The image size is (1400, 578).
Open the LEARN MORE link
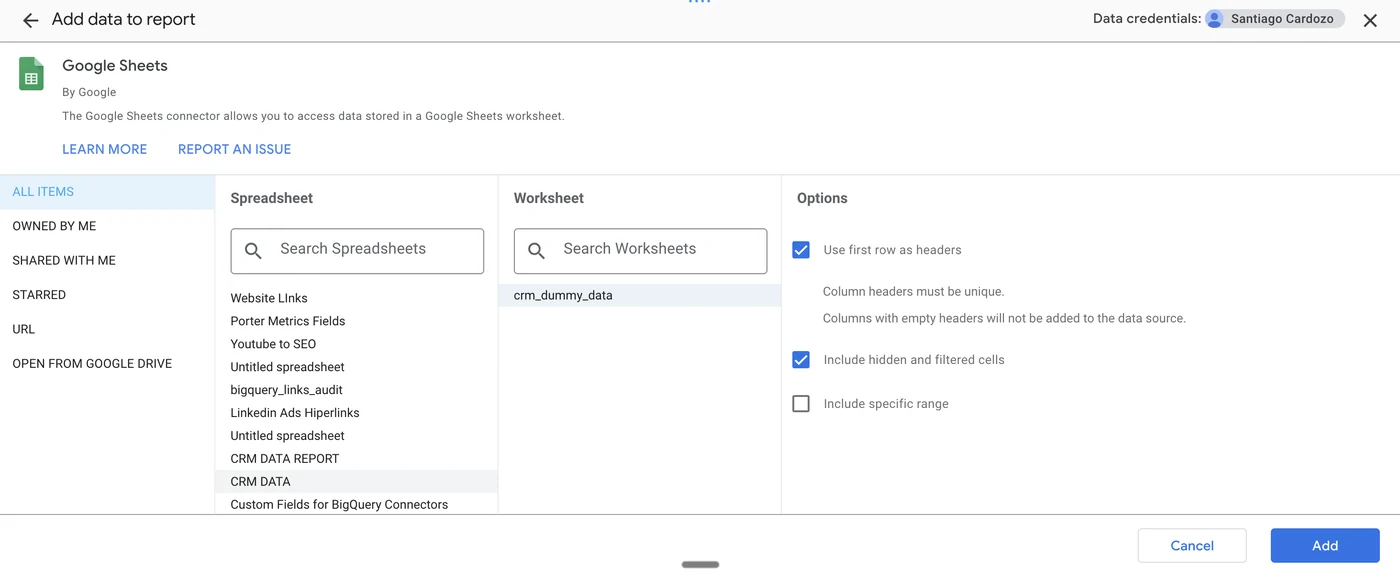click(104, 148)
